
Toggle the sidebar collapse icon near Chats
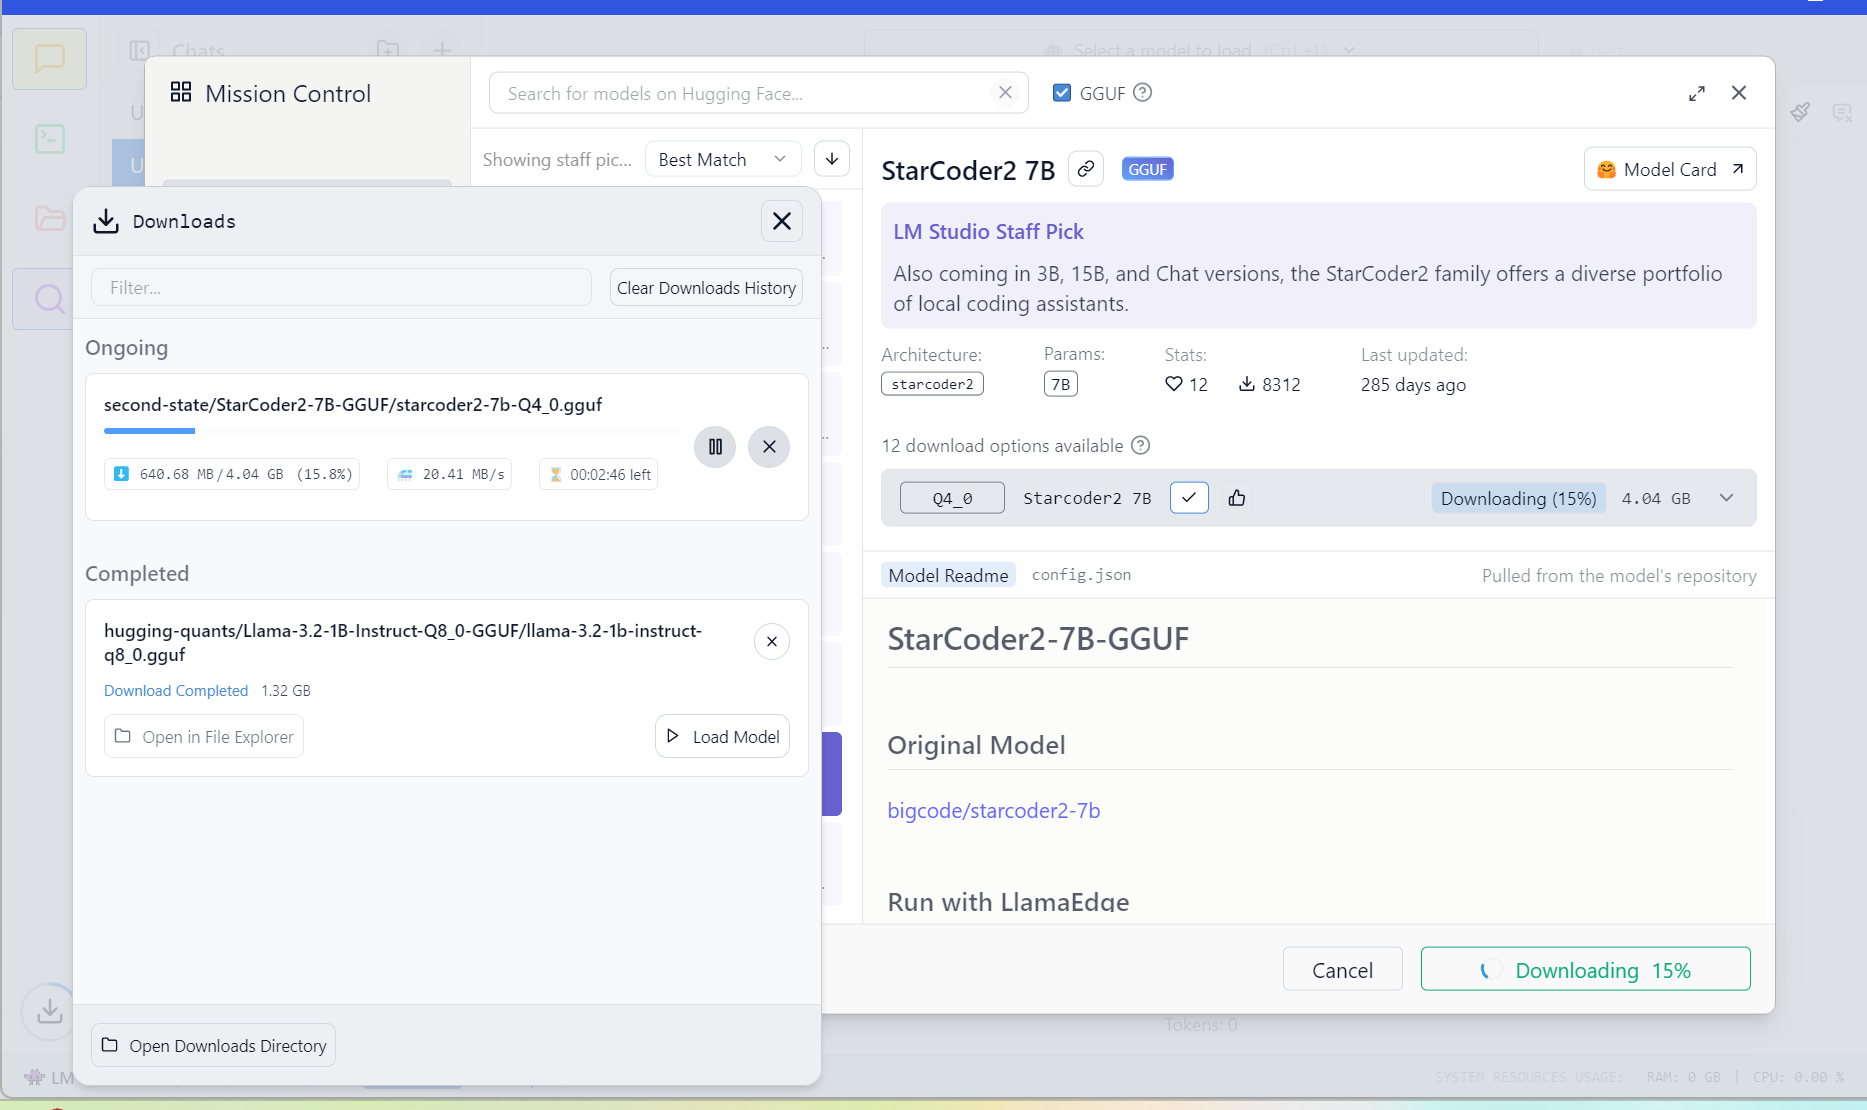pyautogui.click(x=140, y=50)
